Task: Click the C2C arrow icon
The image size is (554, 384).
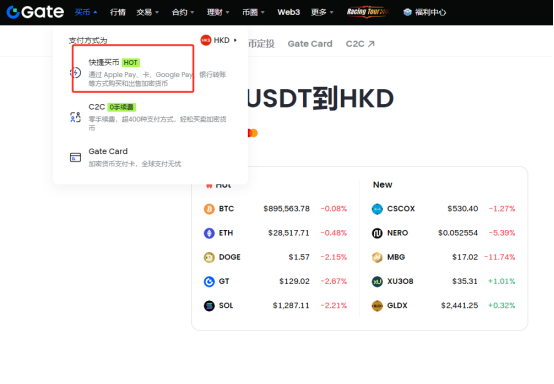Action: click(371, 44)
